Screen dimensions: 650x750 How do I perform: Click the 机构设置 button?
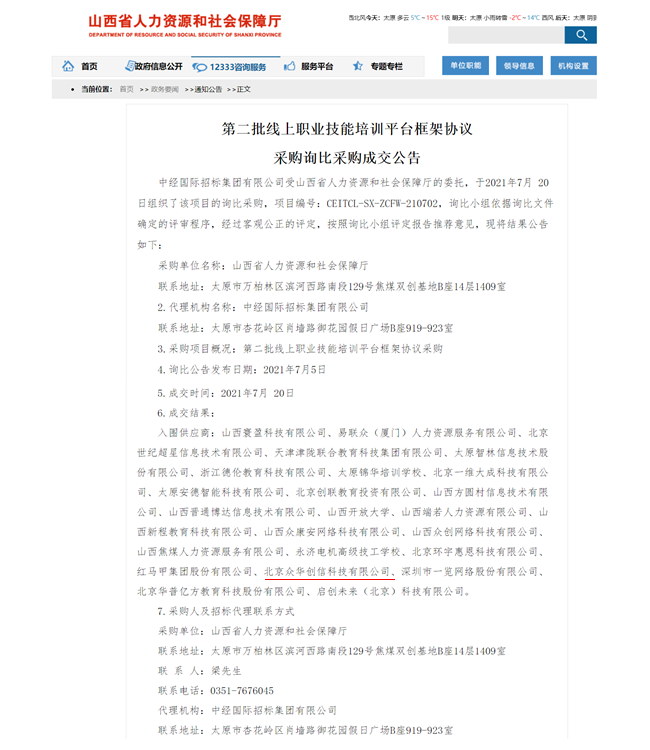pyautogui.click(x=573, y=66)
